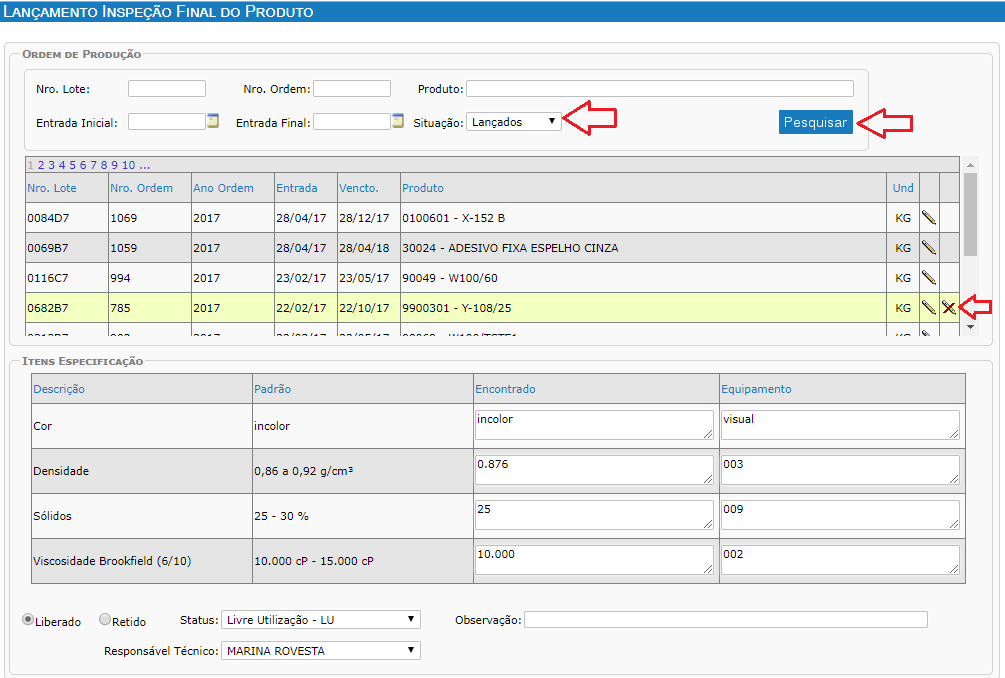Click Encontrado field for Densidade

coord(594,470)
